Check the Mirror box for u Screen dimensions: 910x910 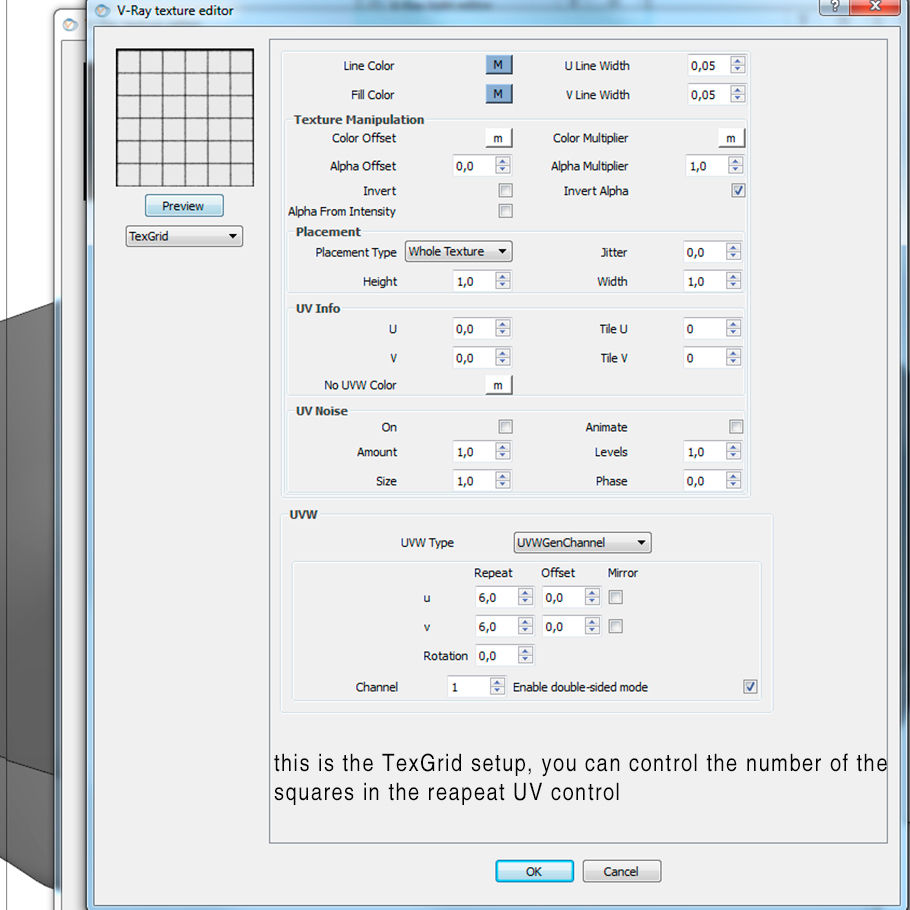click(616, 597)
